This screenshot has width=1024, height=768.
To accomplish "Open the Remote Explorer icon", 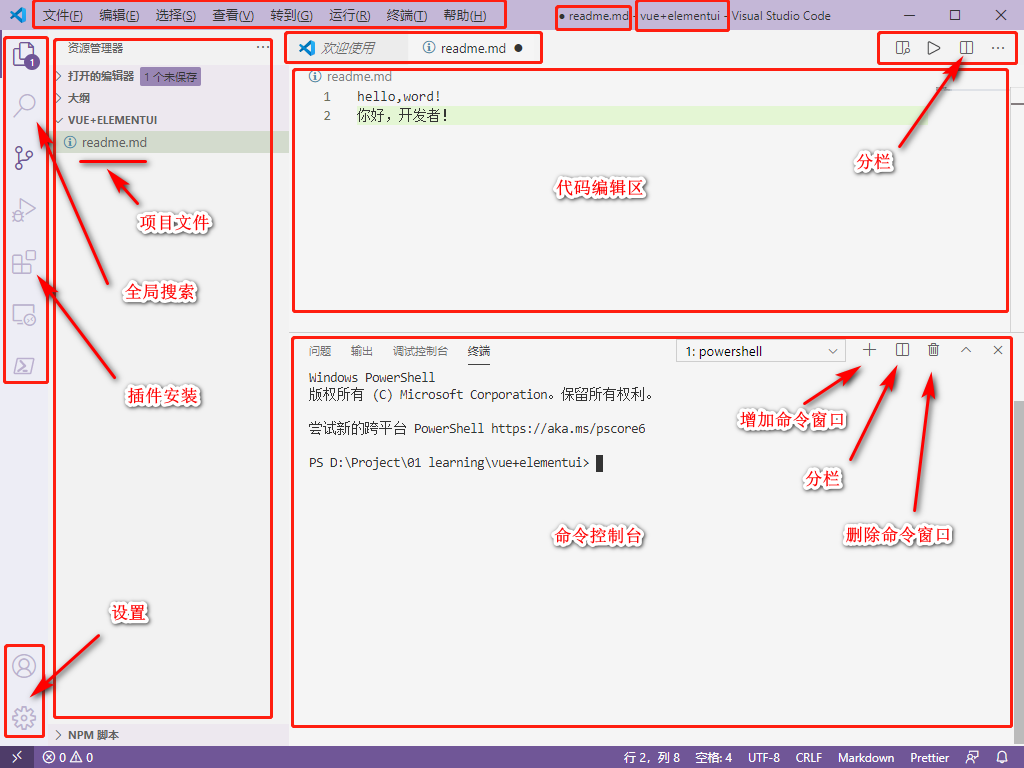I will pos(24,314).
